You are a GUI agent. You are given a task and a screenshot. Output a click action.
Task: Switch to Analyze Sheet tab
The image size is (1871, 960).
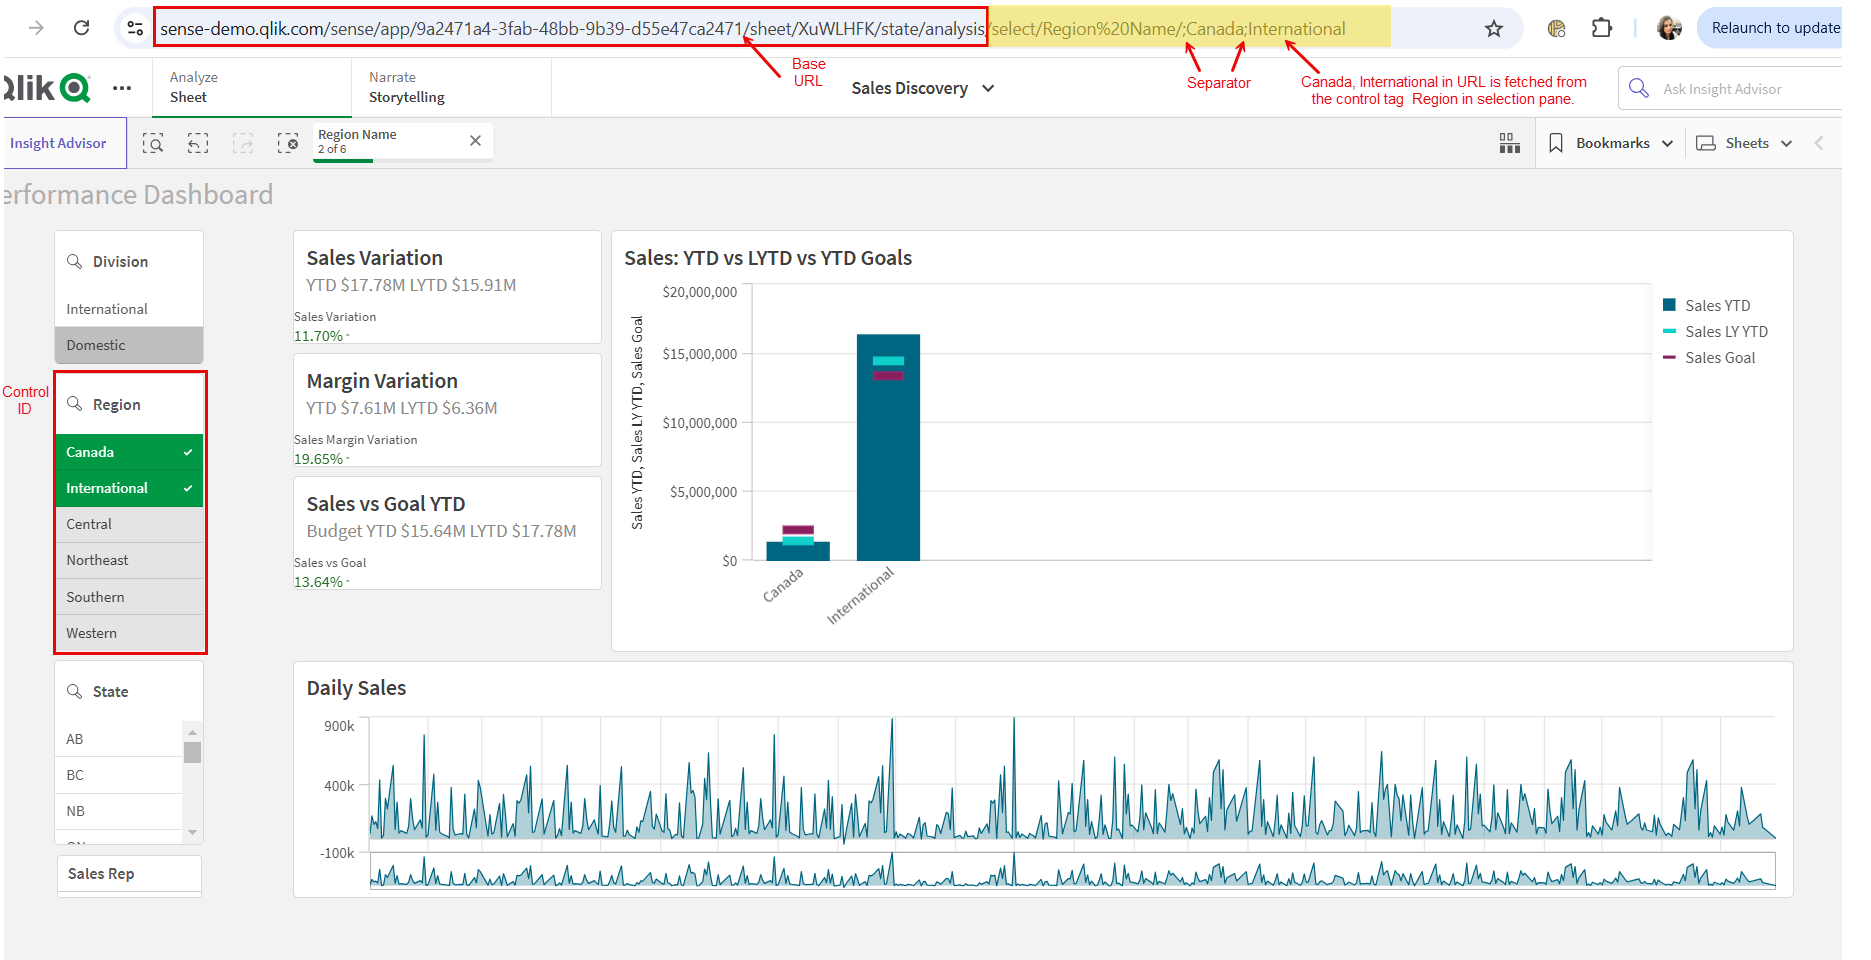252,87
